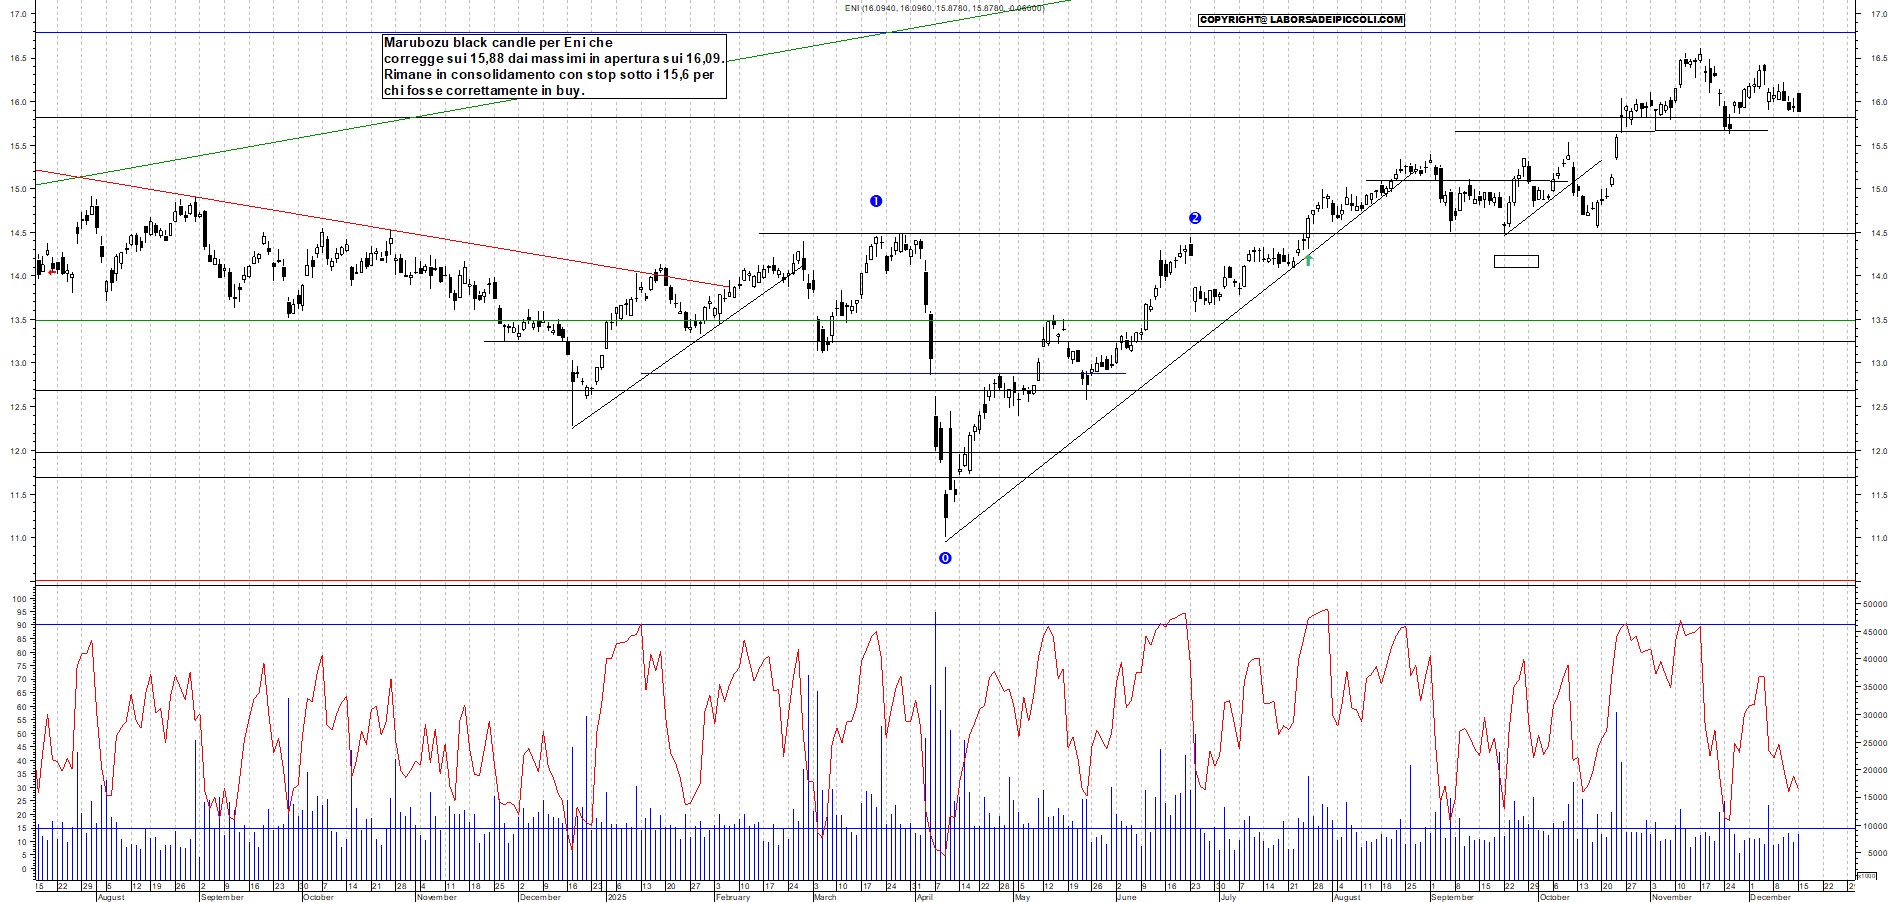
Task: Click the 2025 year label on the time axis
Action: (x=617, y=897)
